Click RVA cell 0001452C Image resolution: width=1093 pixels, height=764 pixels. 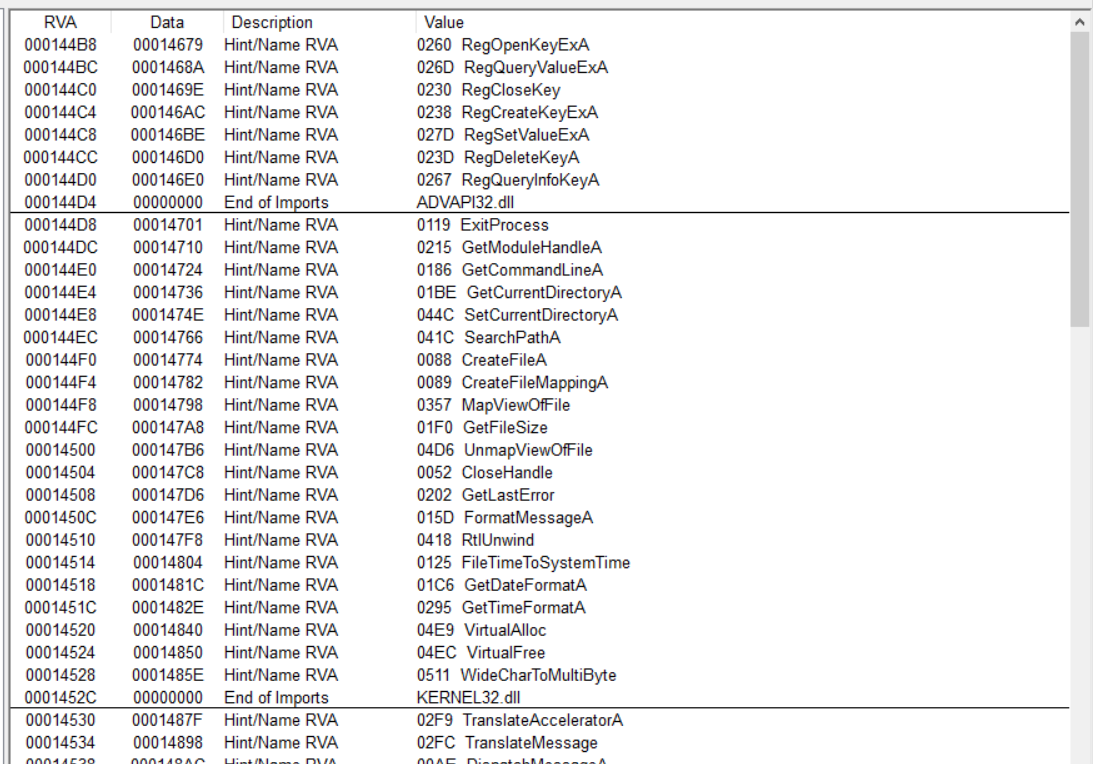coord(61,698)
